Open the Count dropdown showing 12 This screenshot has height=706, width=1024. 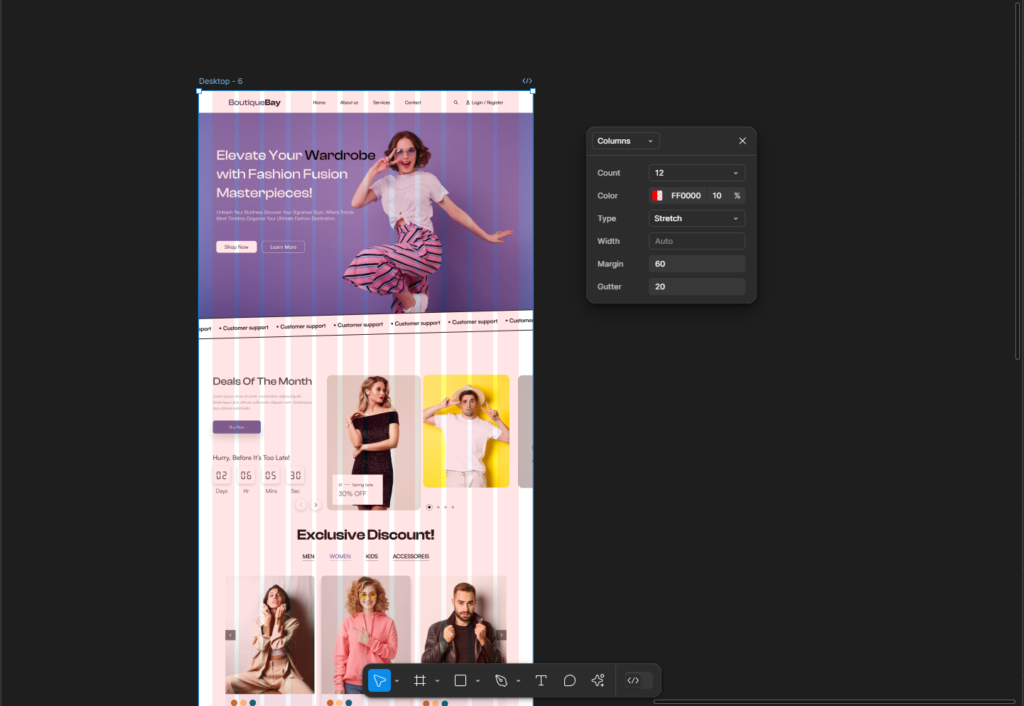(697, 173)
